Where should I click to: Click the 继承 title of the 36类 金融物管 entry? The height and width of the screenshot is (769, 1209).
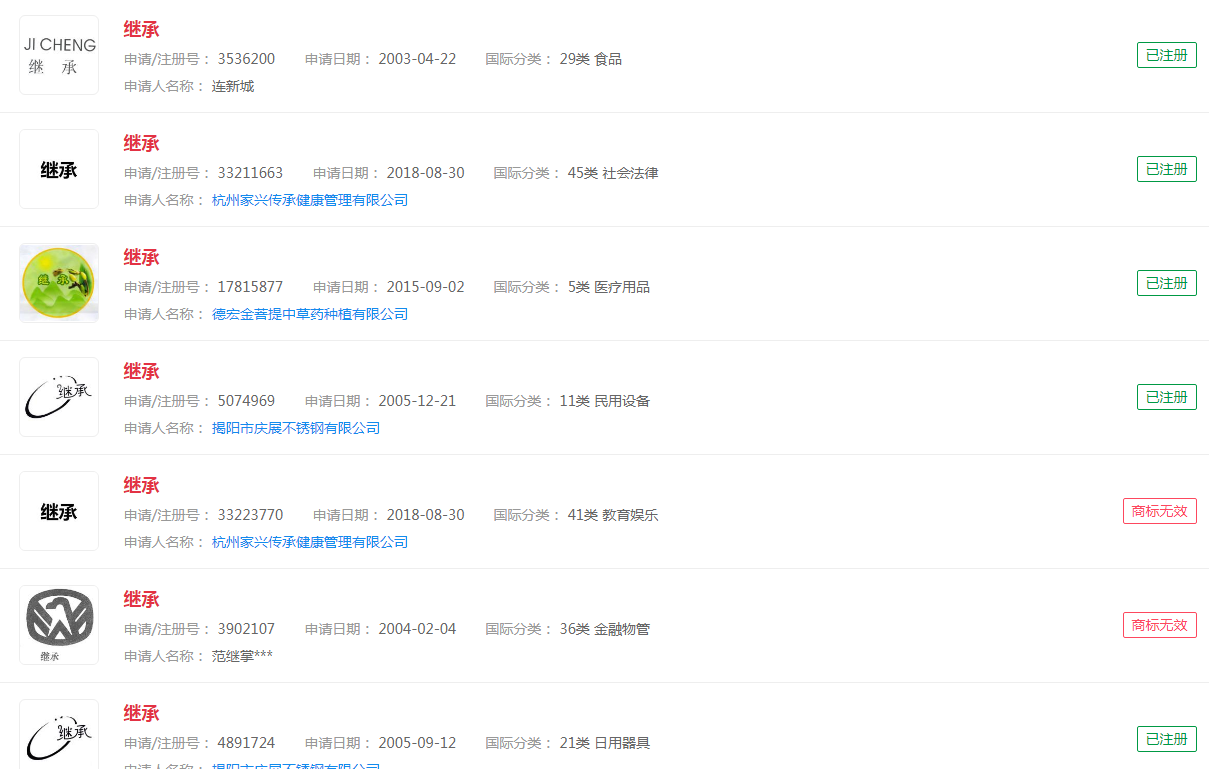pos(141,600)
